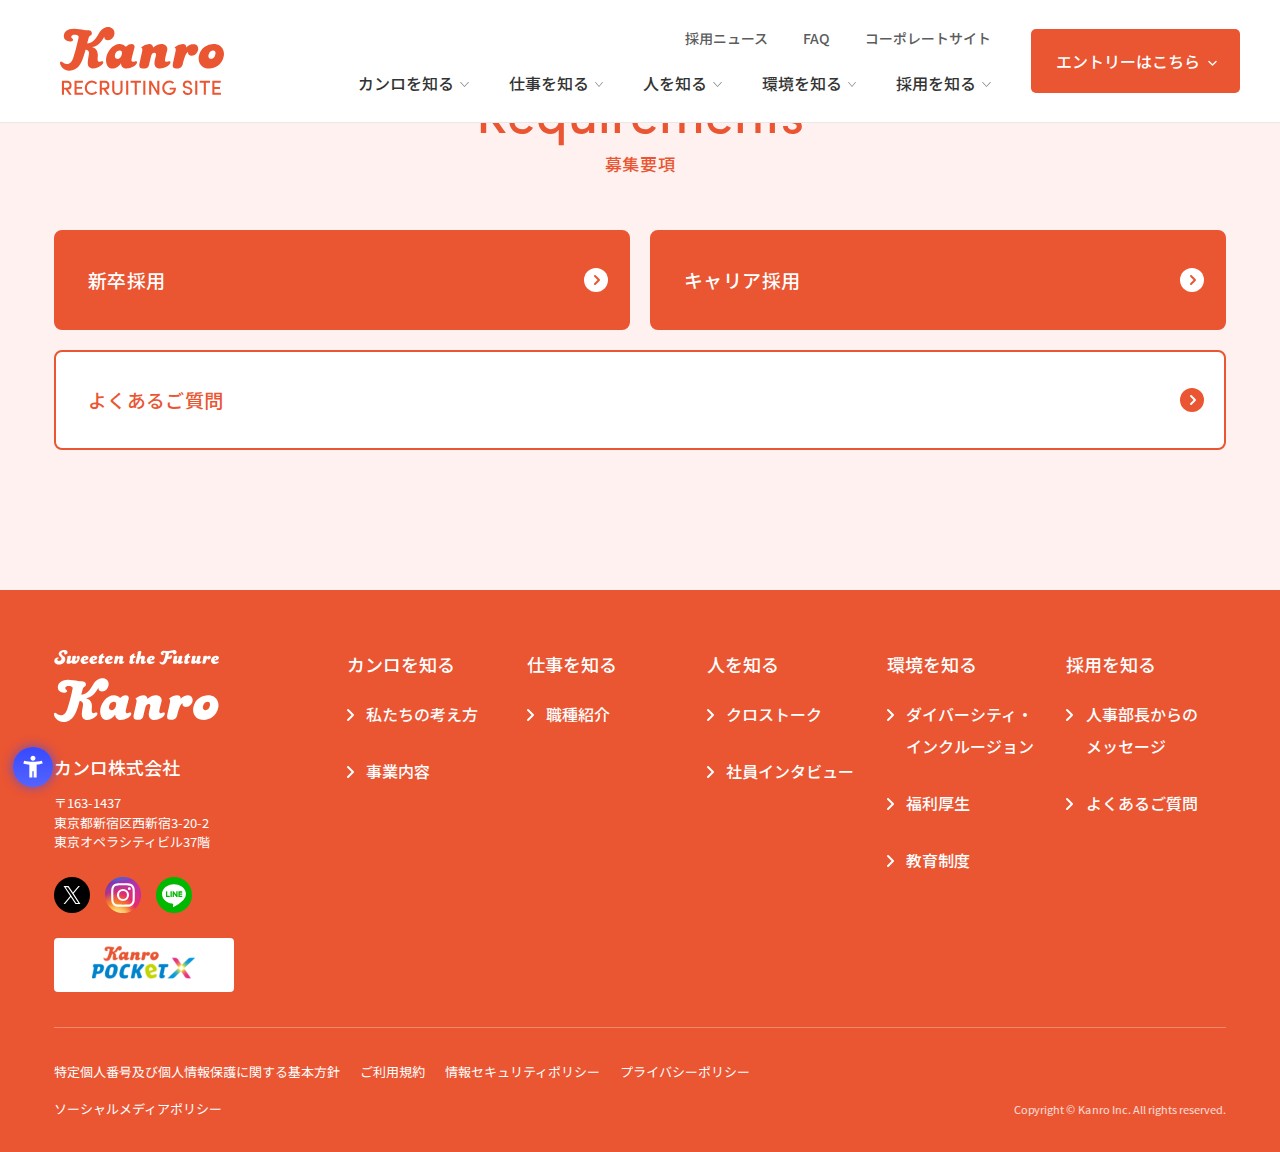The image size is (1280, 1152).
Task: Click footer heading カンロを知る
Action: tap(400, 665)
